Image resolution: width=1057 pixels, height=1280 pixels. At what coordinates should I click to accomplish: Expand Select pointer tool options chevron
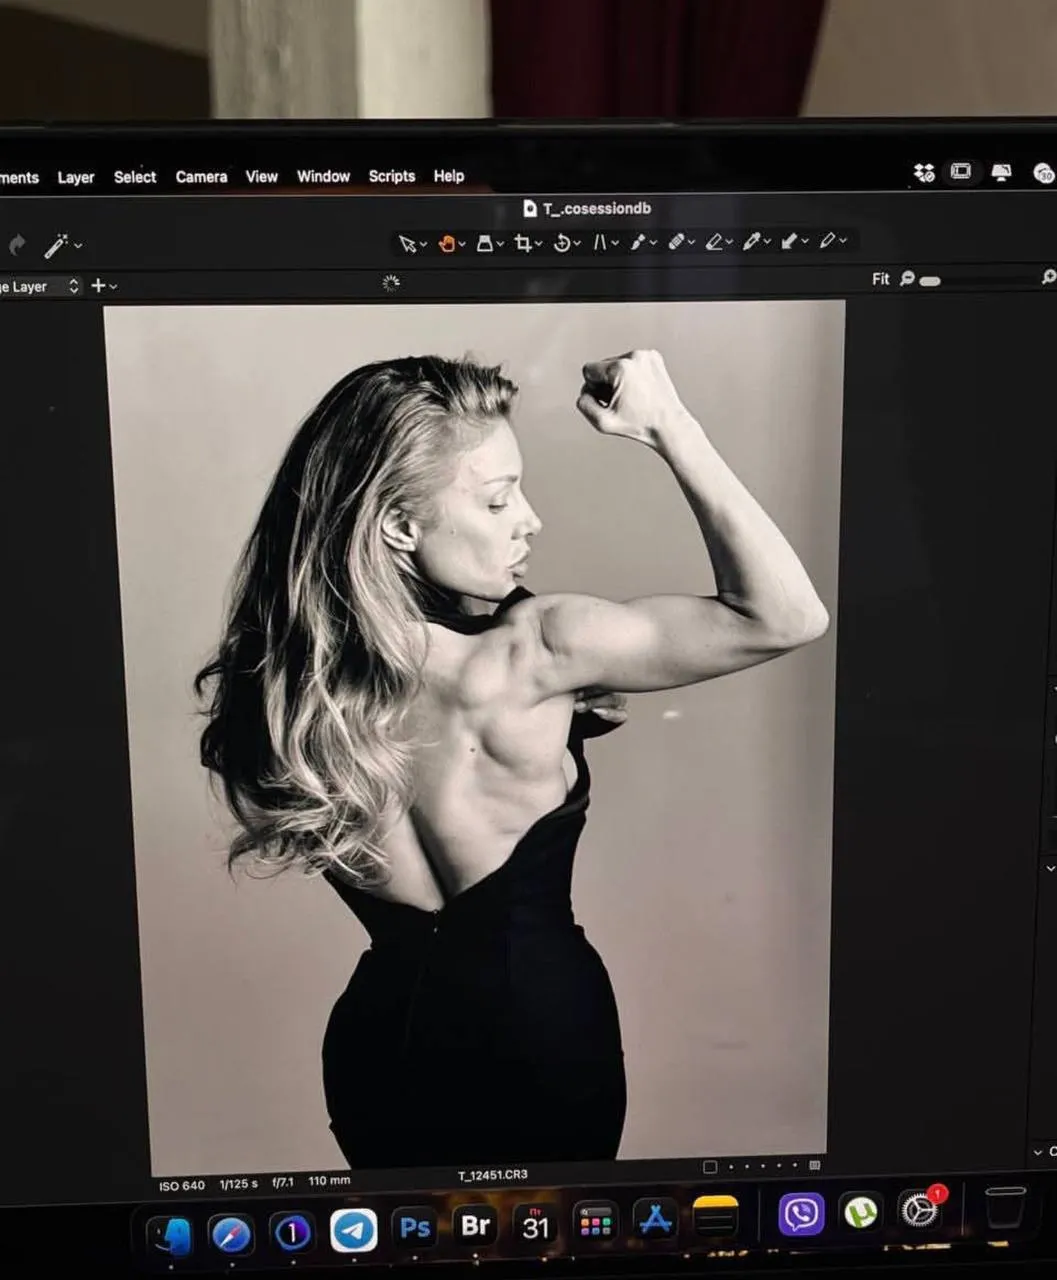tap(423, 245)
